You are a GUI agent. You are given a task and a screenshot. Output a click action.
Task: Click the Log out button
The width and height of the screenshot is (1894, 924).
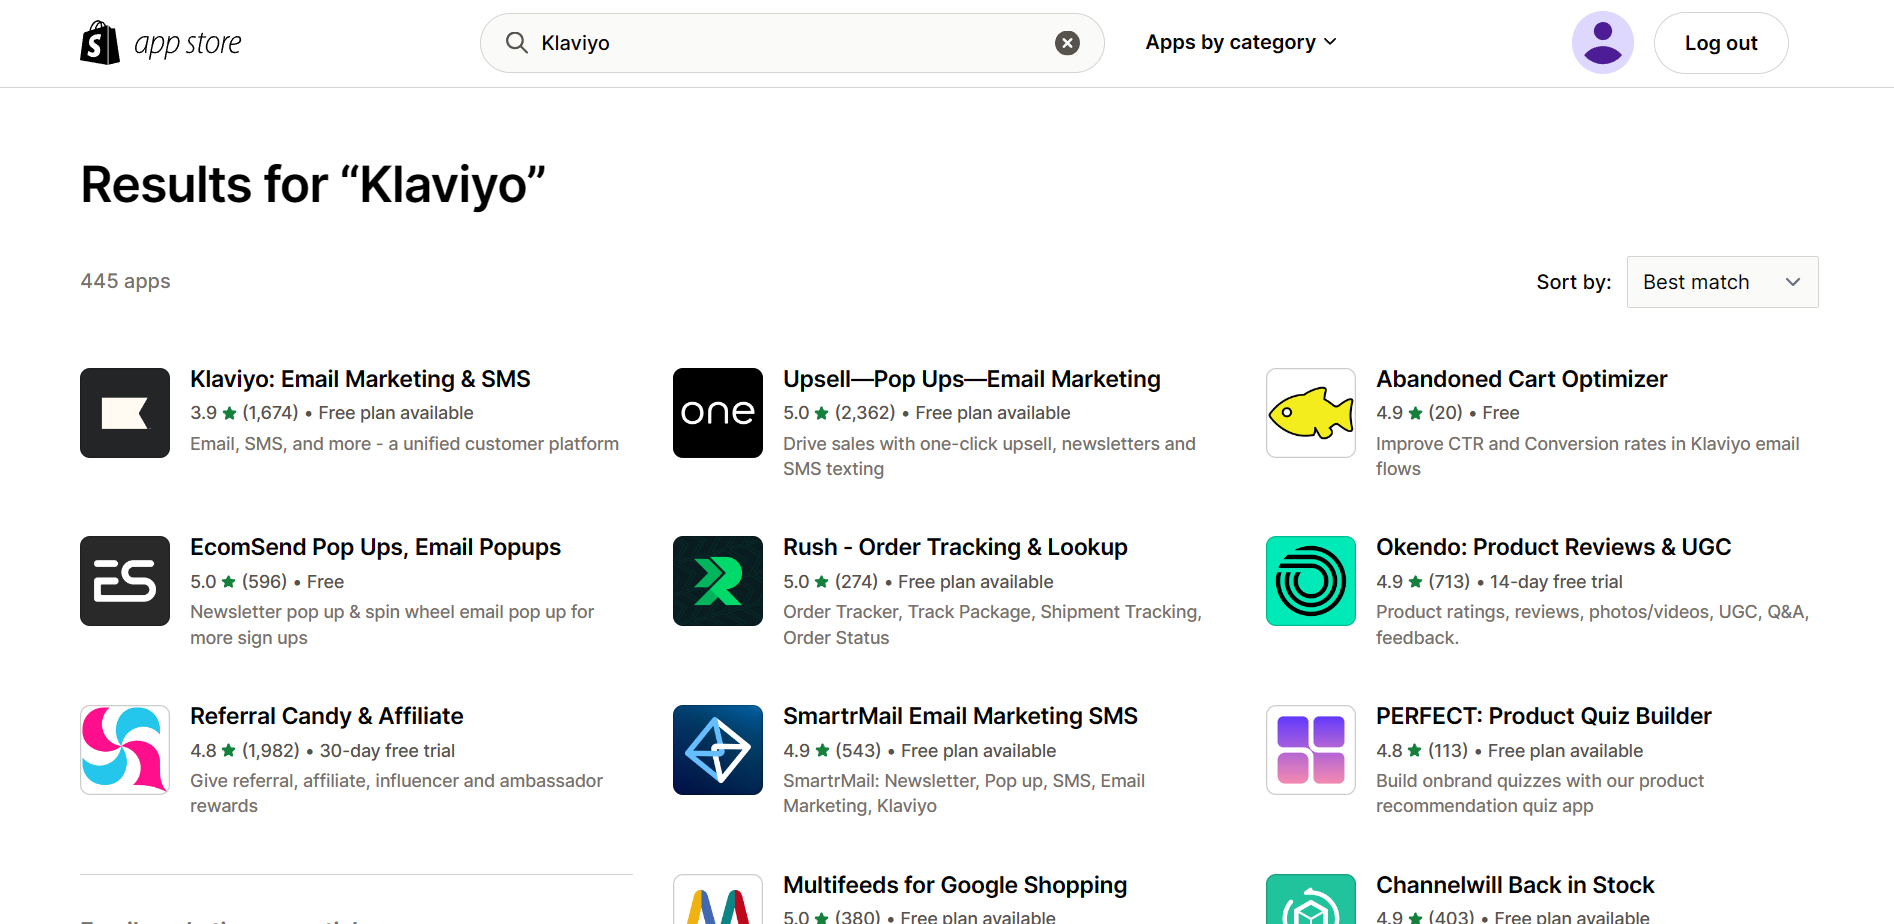click(1721, 43)
